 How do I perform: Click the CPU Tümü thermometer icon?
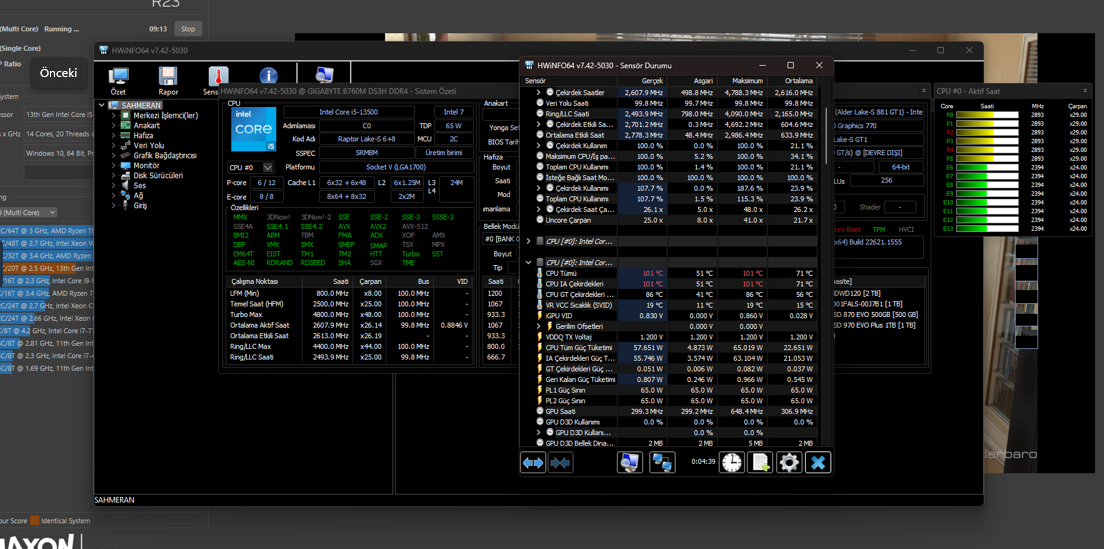pos(539,273)
